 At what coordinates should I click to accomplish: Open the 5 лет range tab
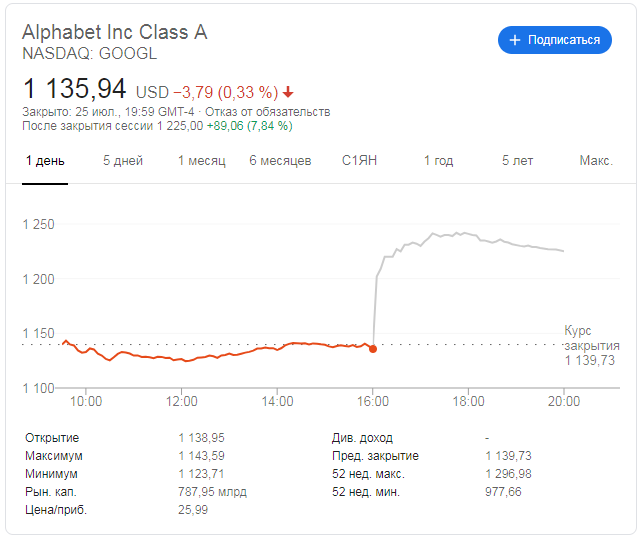518,161
